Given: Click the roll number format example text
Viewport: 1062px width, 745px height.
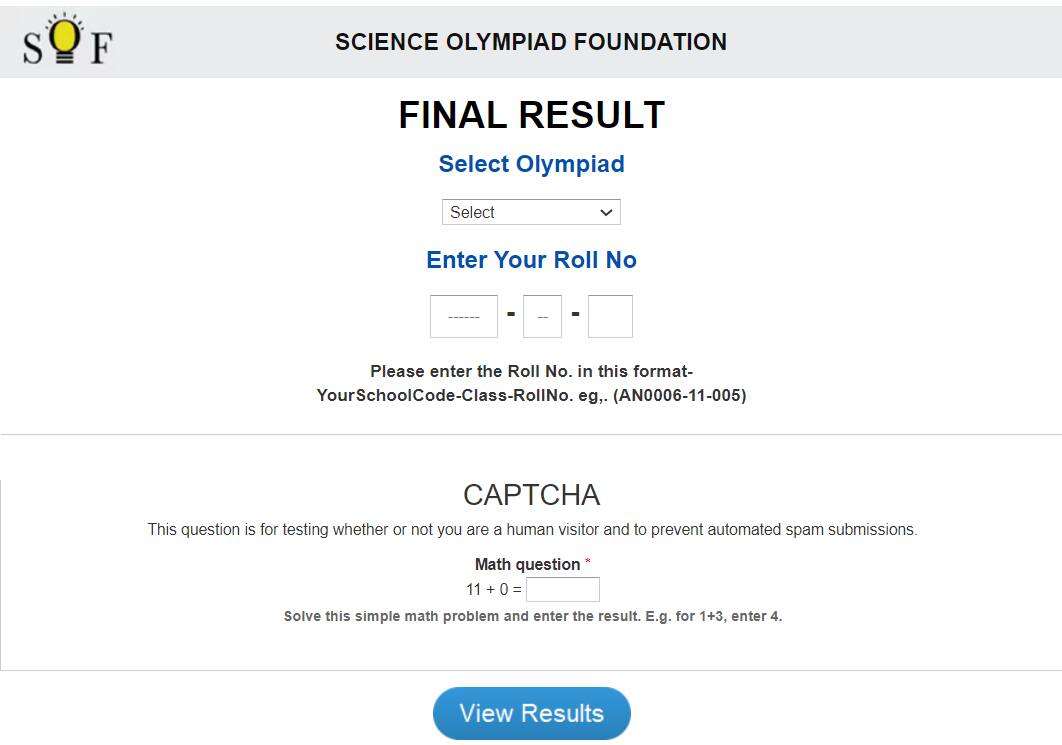Looking at the screenshot, I should (531, 381).
